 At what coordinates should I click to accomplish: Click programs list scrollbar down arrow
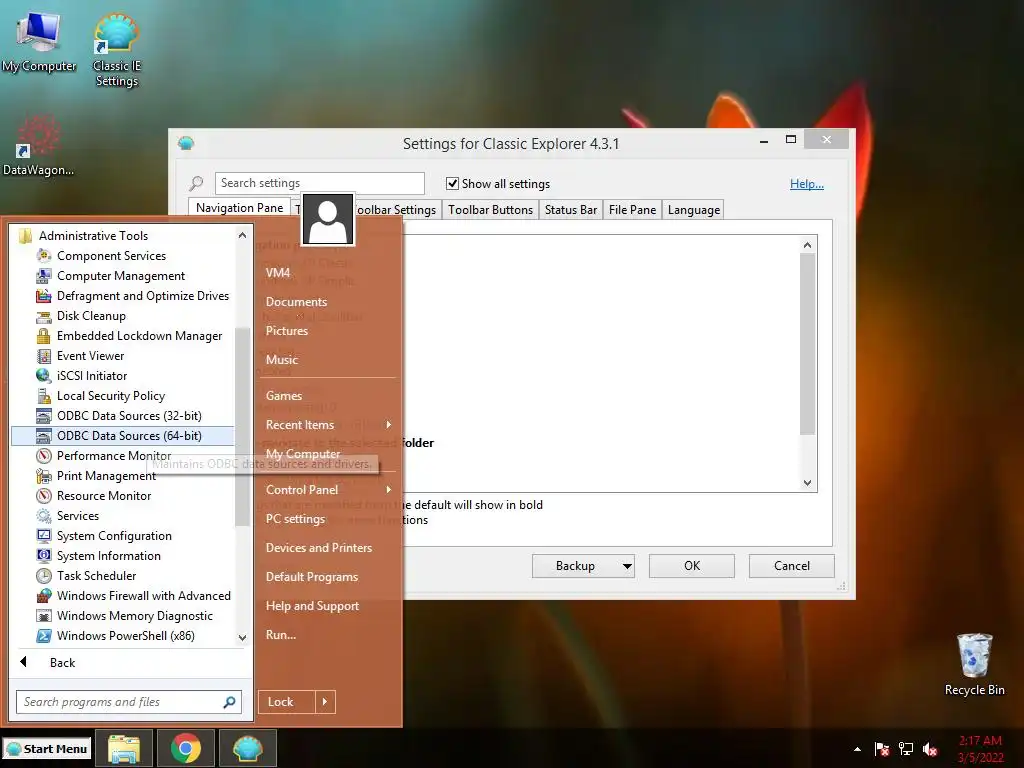tap(242, 637)
